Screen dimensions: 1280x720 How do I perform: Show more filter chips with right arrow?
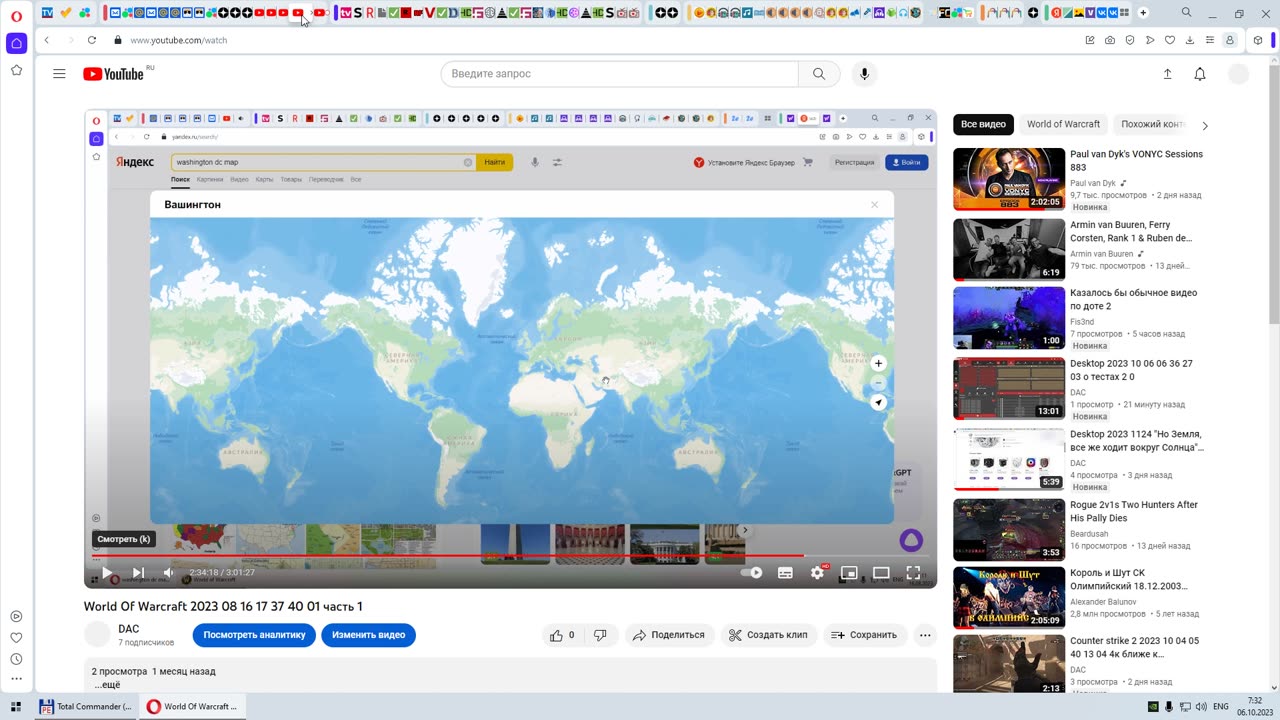[x=1205, y=126]
